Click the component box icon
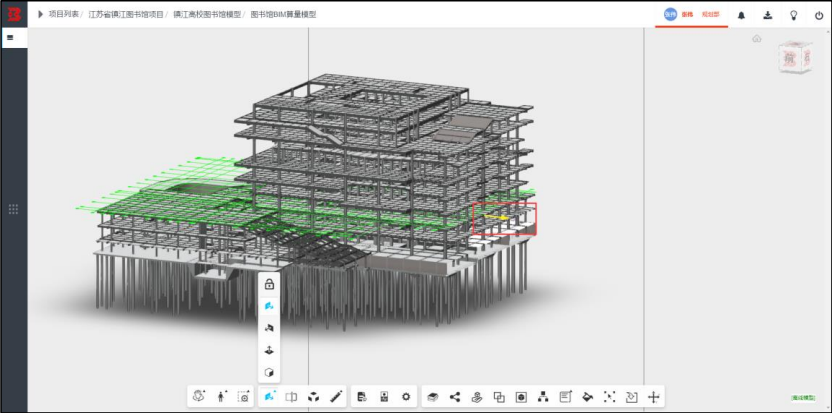The height and width of the screenshot is (413, 832). click(521, 396)
